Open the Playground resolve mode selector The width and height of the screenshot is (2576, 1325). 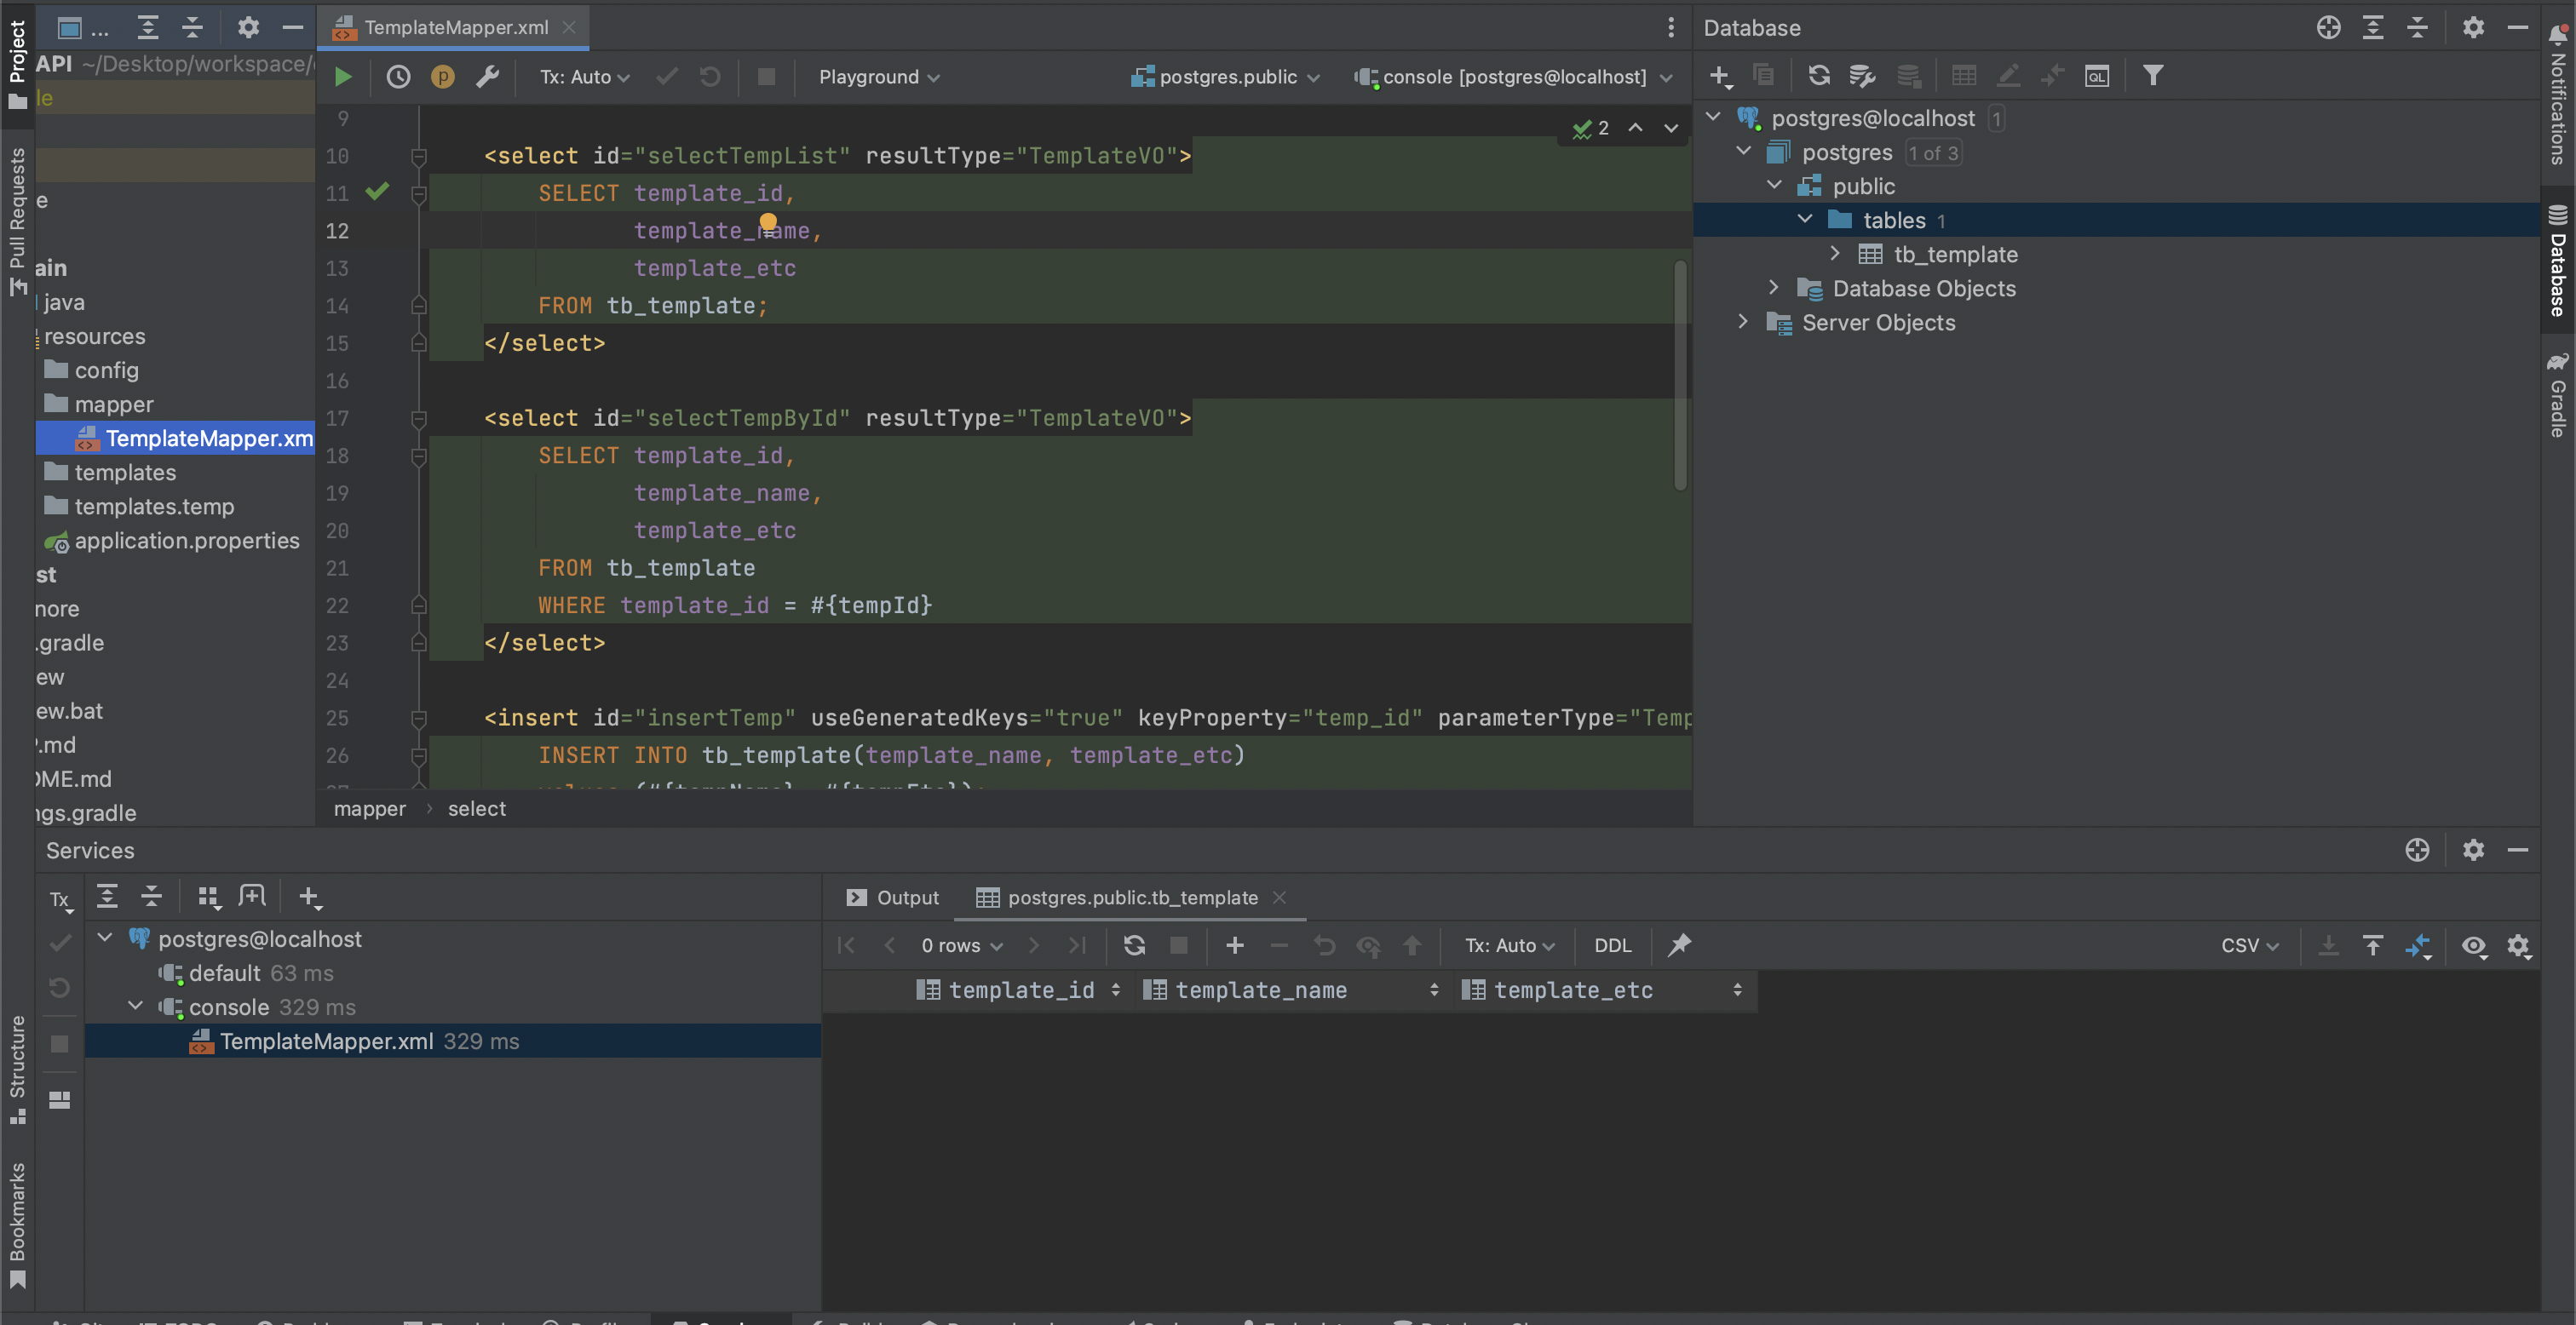[878, 77]
